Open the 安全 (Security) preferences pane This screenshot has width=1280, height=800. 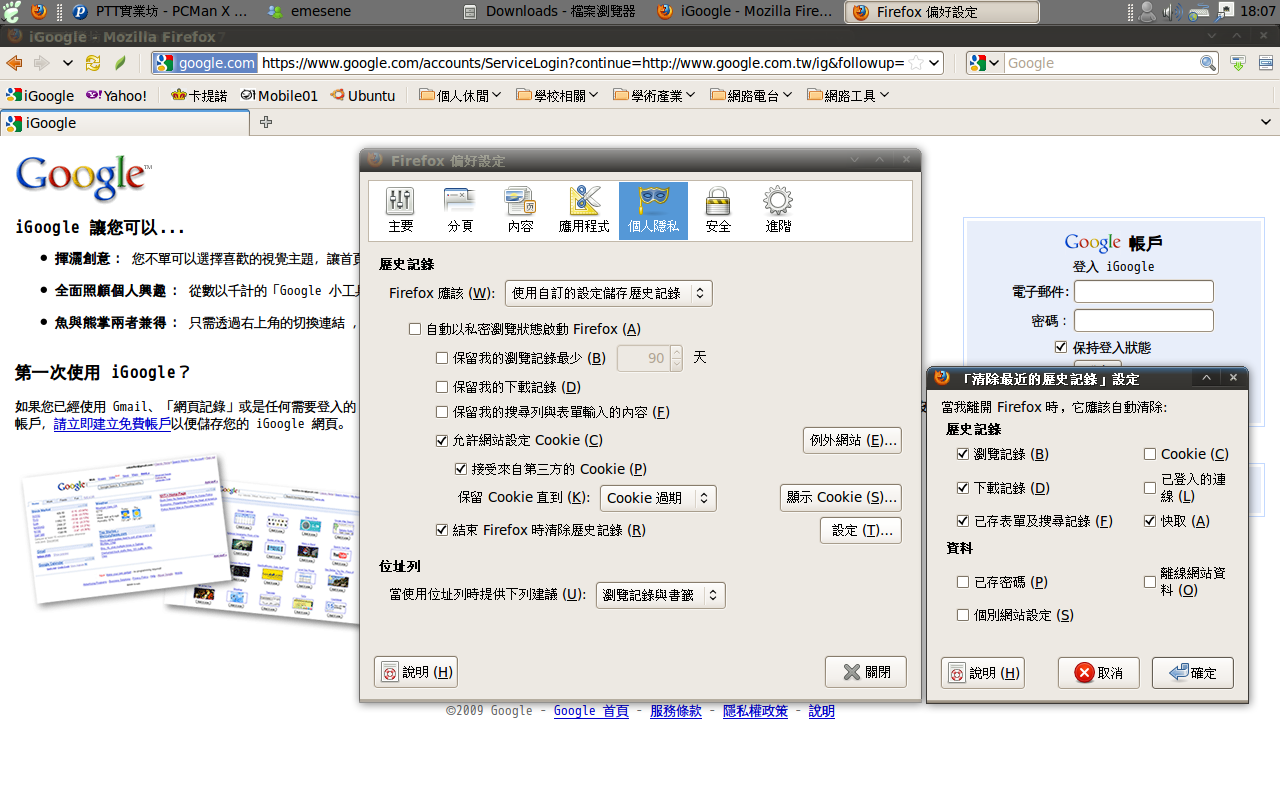(718, 210)
